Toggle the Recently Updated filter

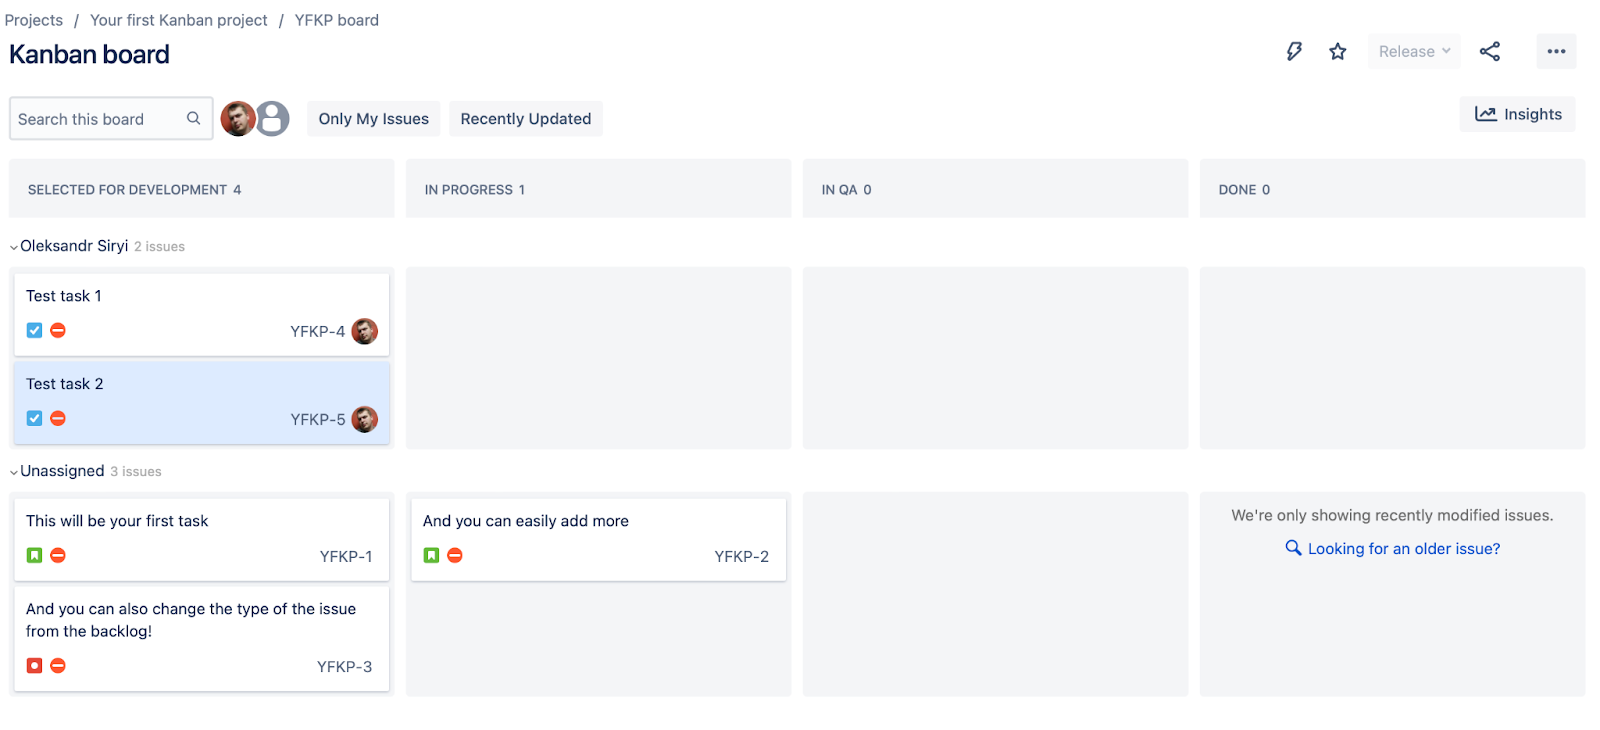[525, 119]
